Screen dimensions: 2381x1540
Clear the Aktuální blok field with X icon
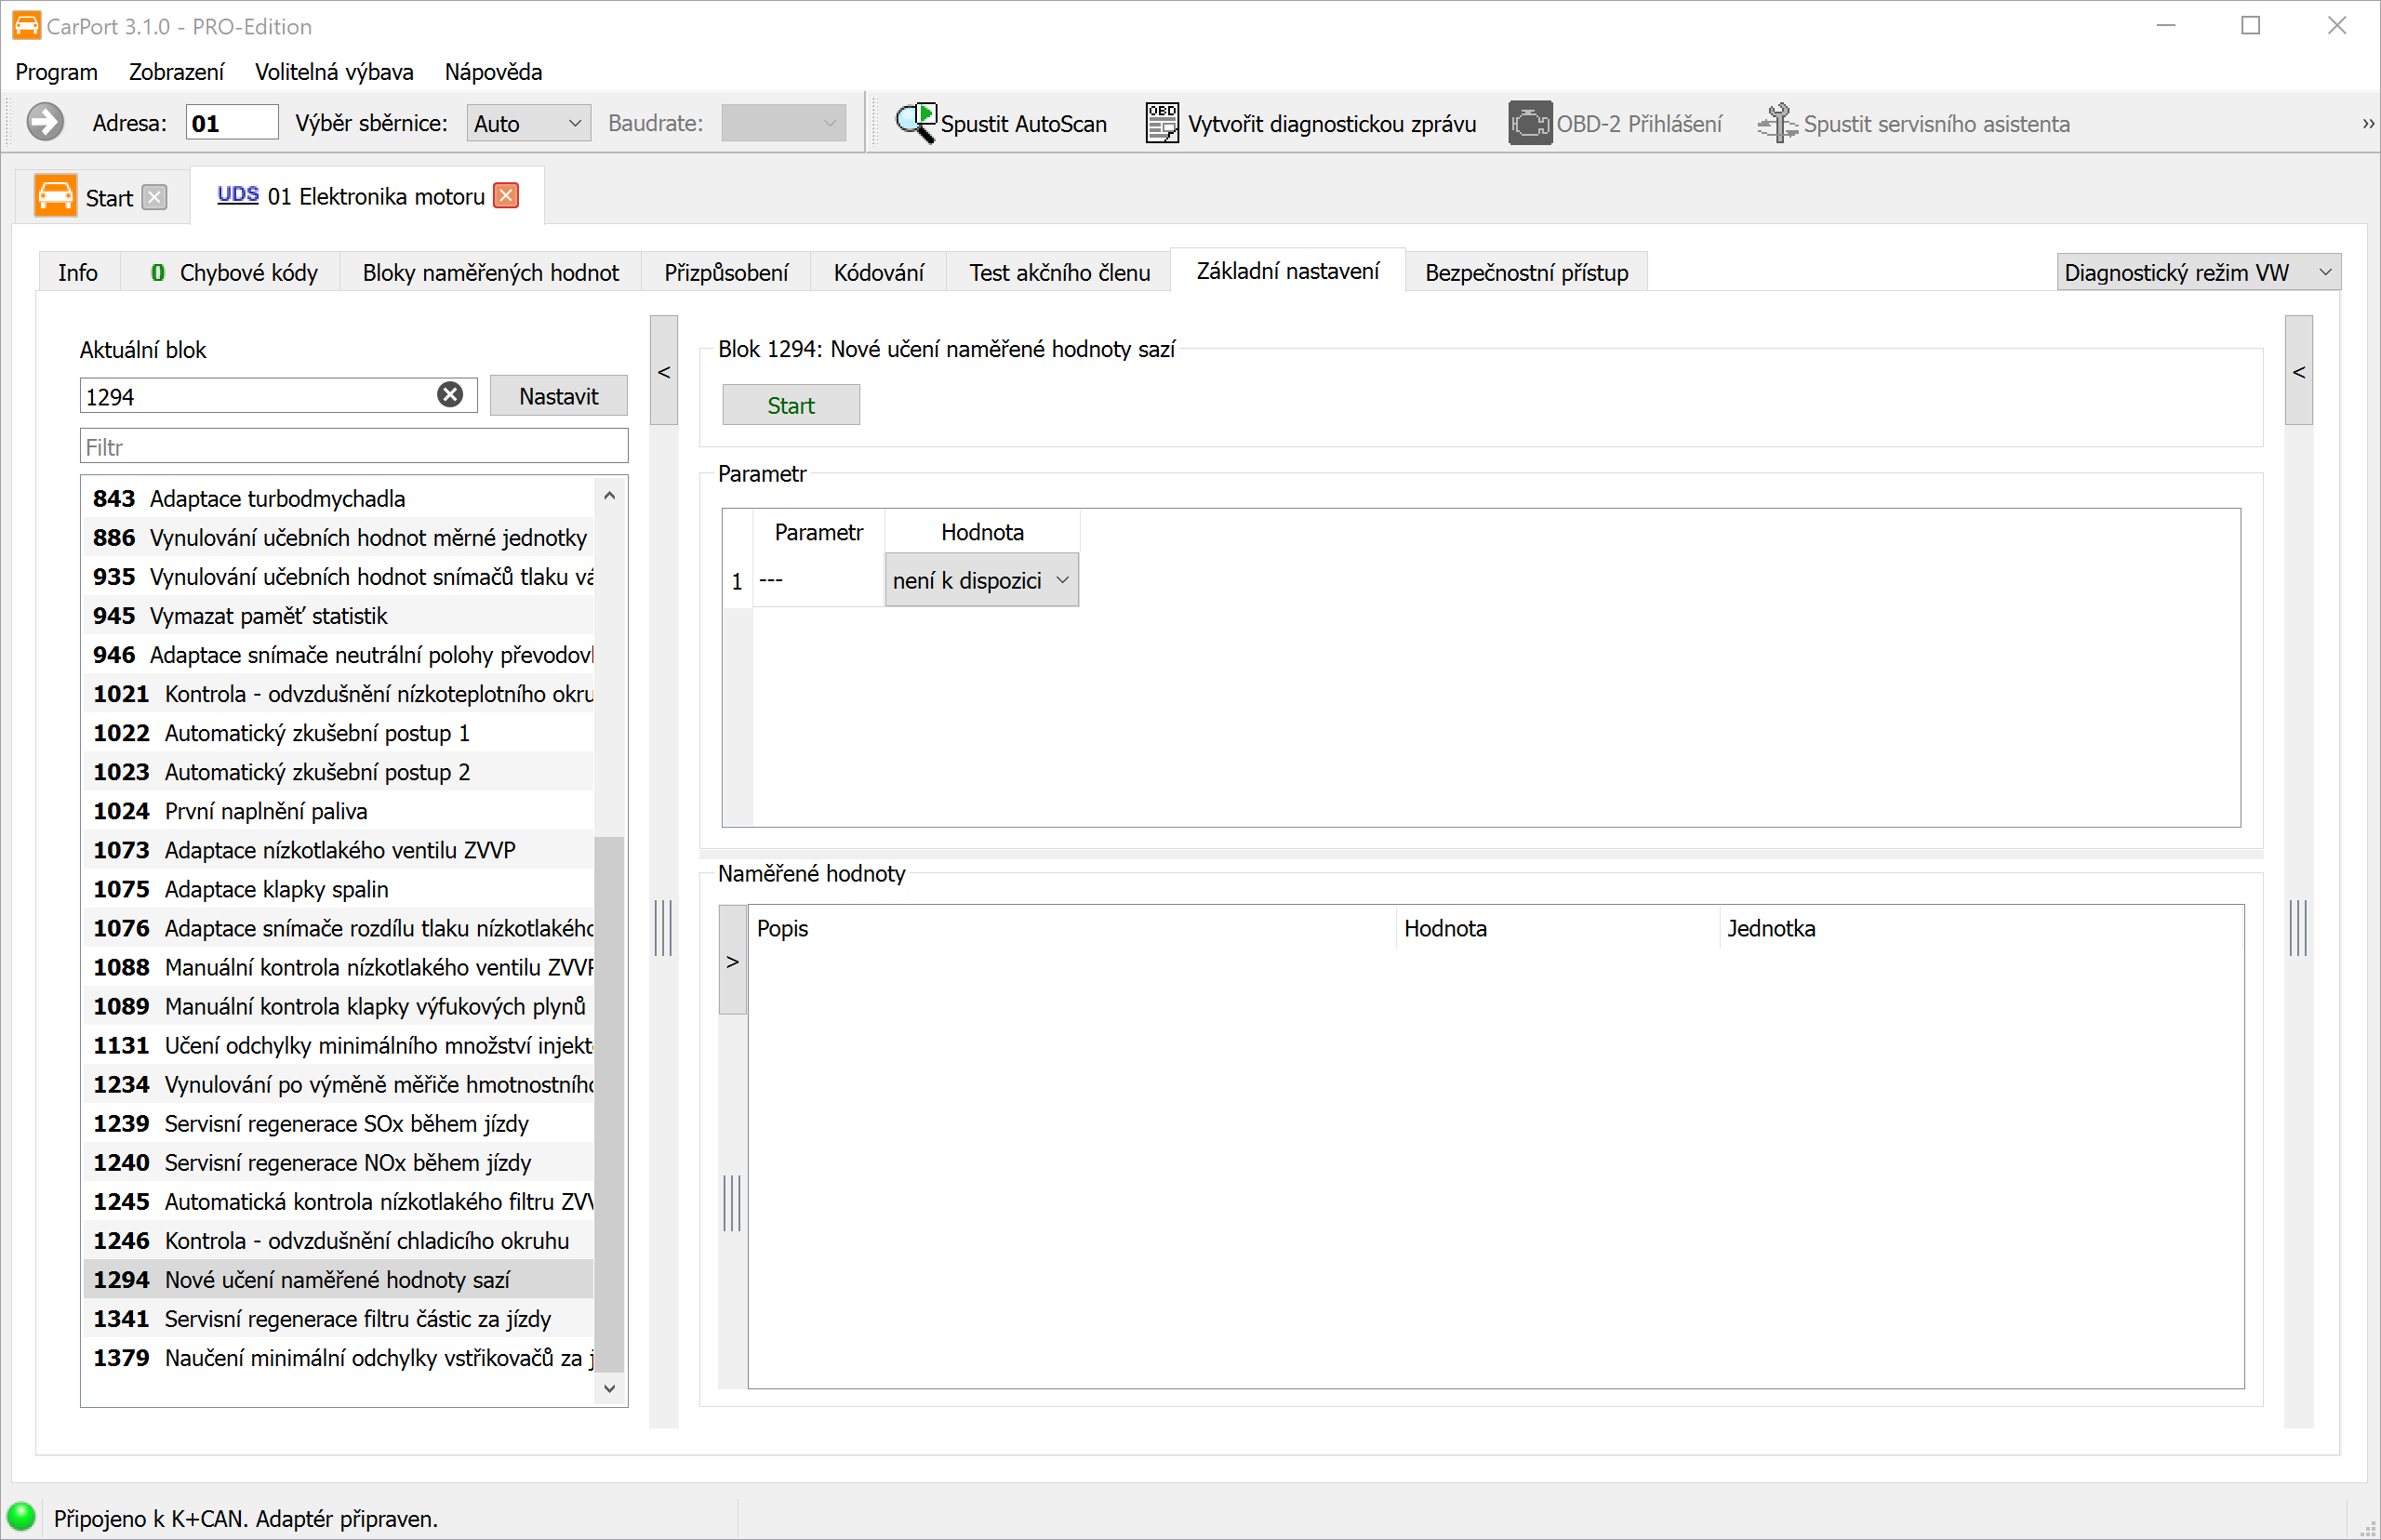pyautogui.click(x=450, y=395)
